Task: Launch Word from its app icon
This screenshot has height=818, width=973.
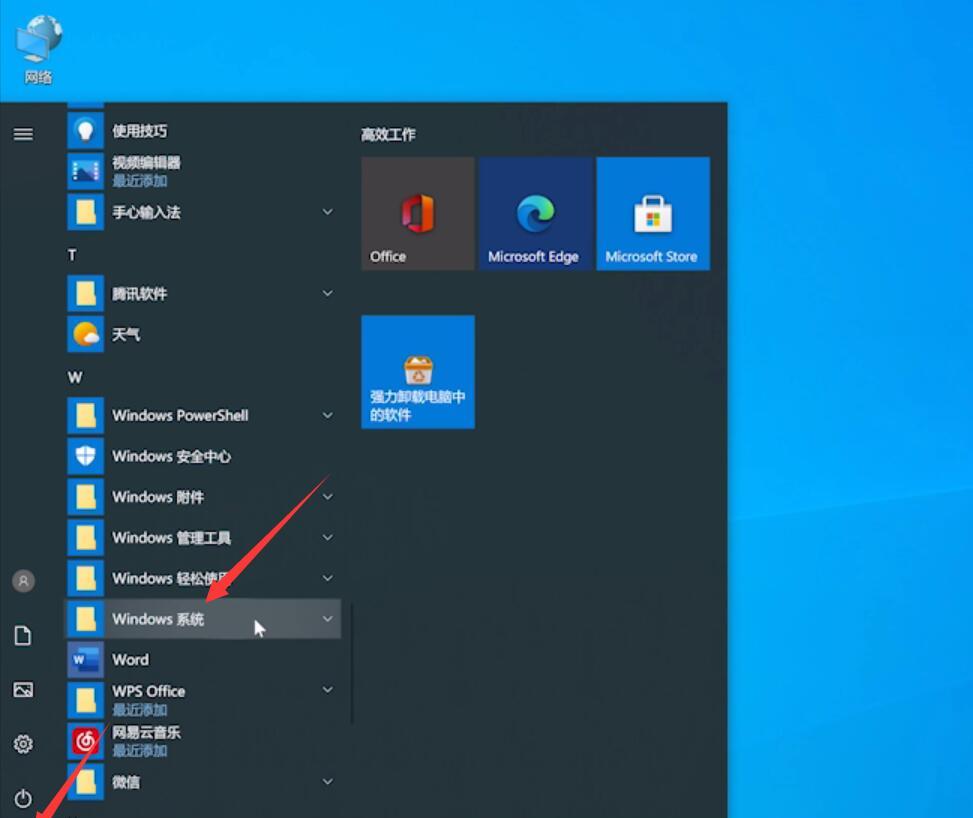Action: click(x=86, y=660)
